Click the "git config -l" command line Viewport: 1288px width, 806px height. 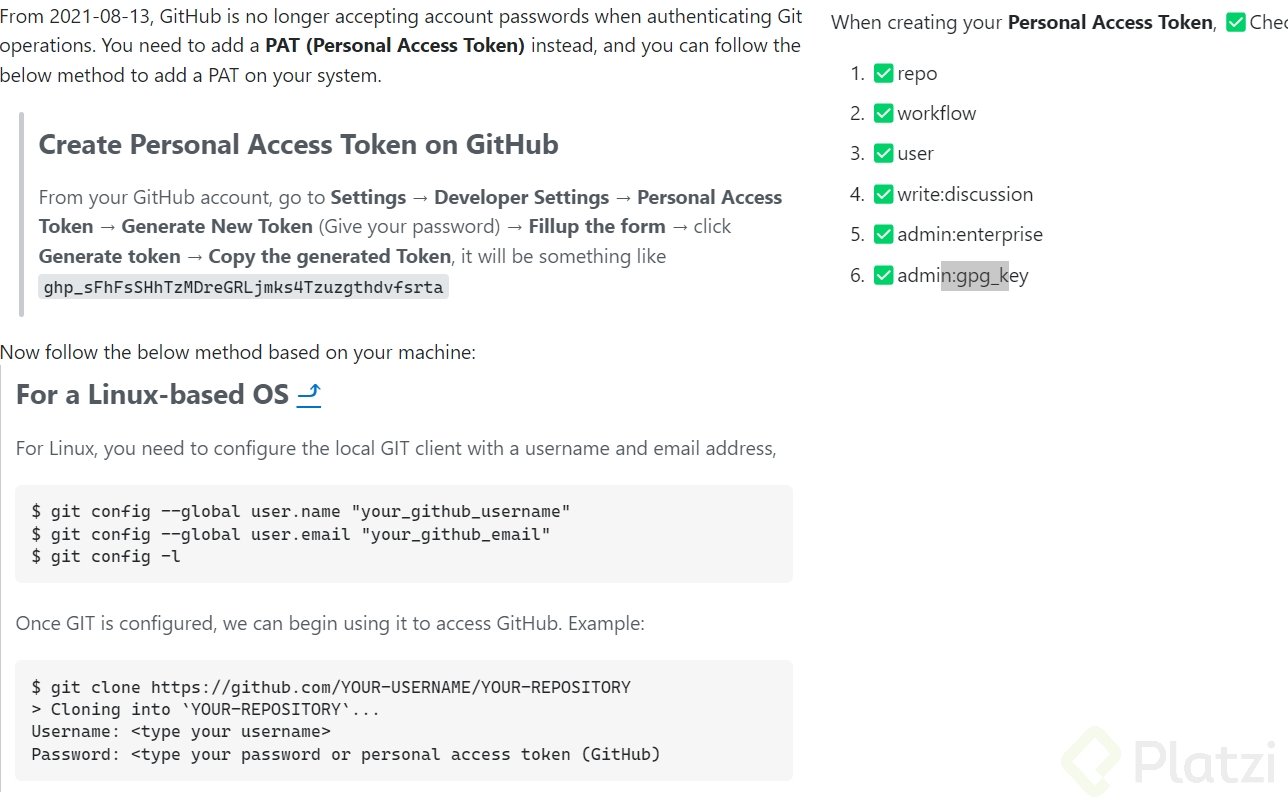(106, 556)
